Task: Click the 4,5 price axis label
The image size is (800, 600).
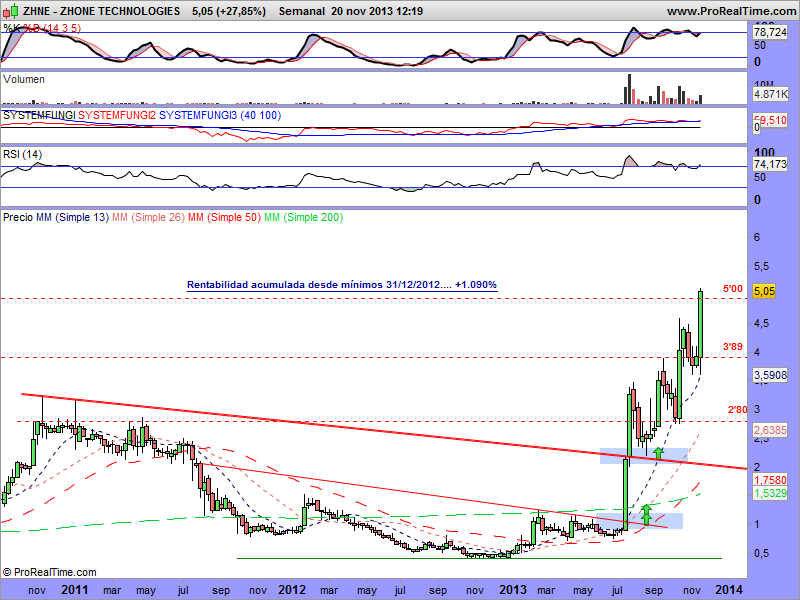Action: [761, 323]
